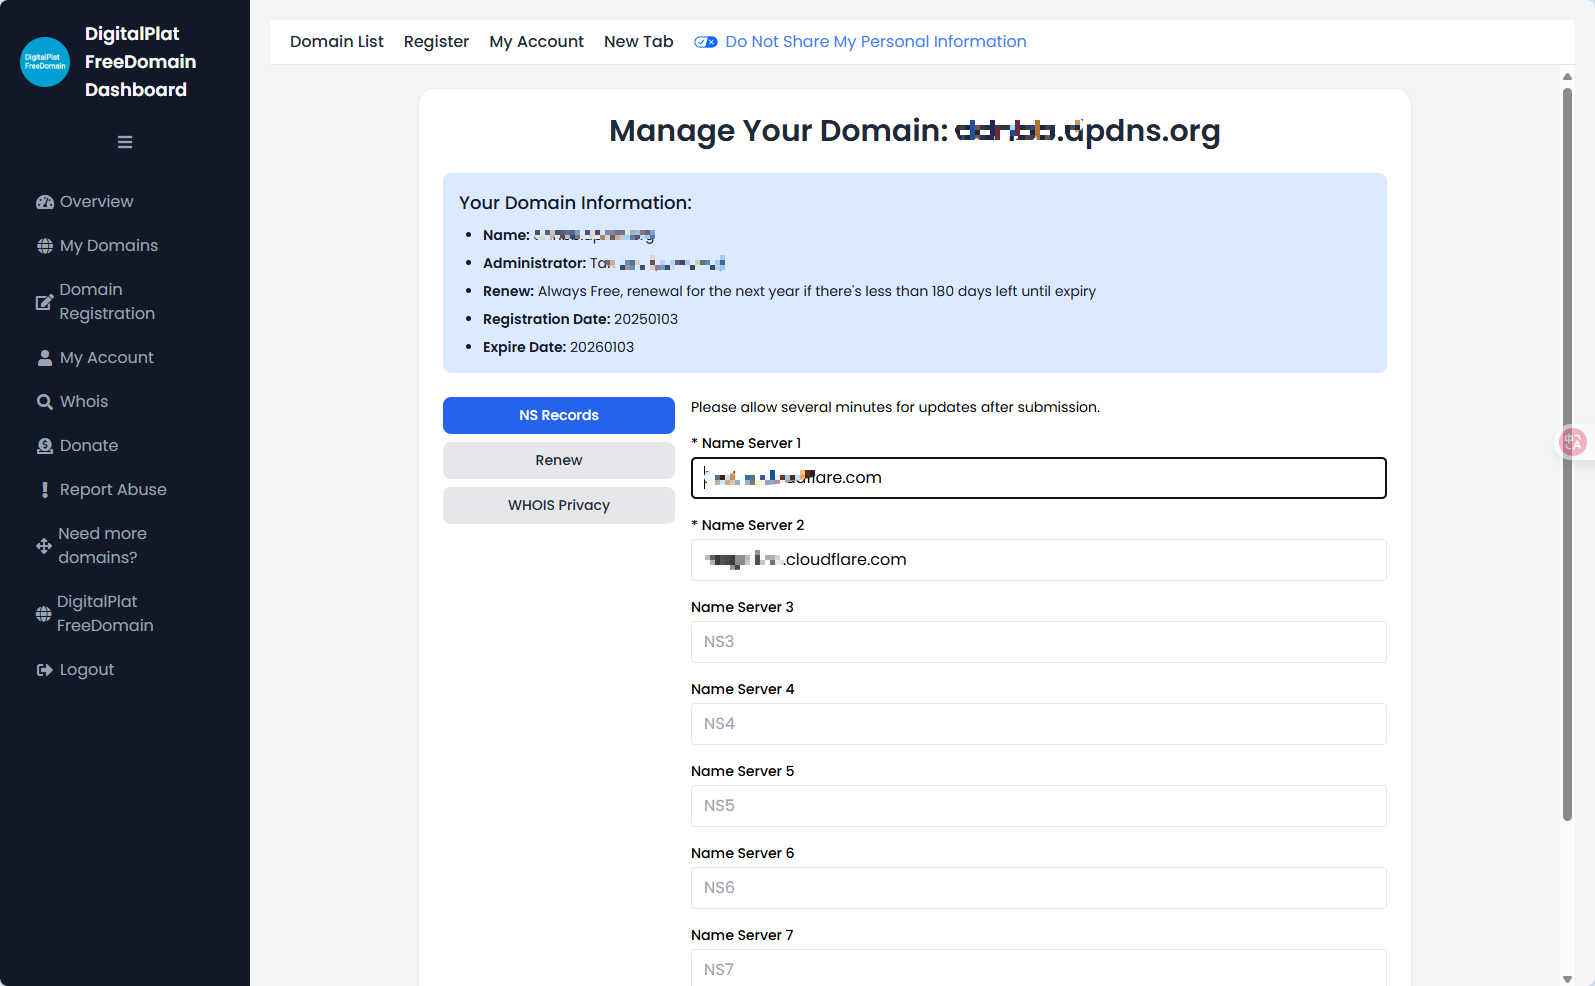The height and width of the screenshot is (986, 1595).
Task: Click the scrollbar down arrow
Action: pyautogui.click(x=1567, y=979)
